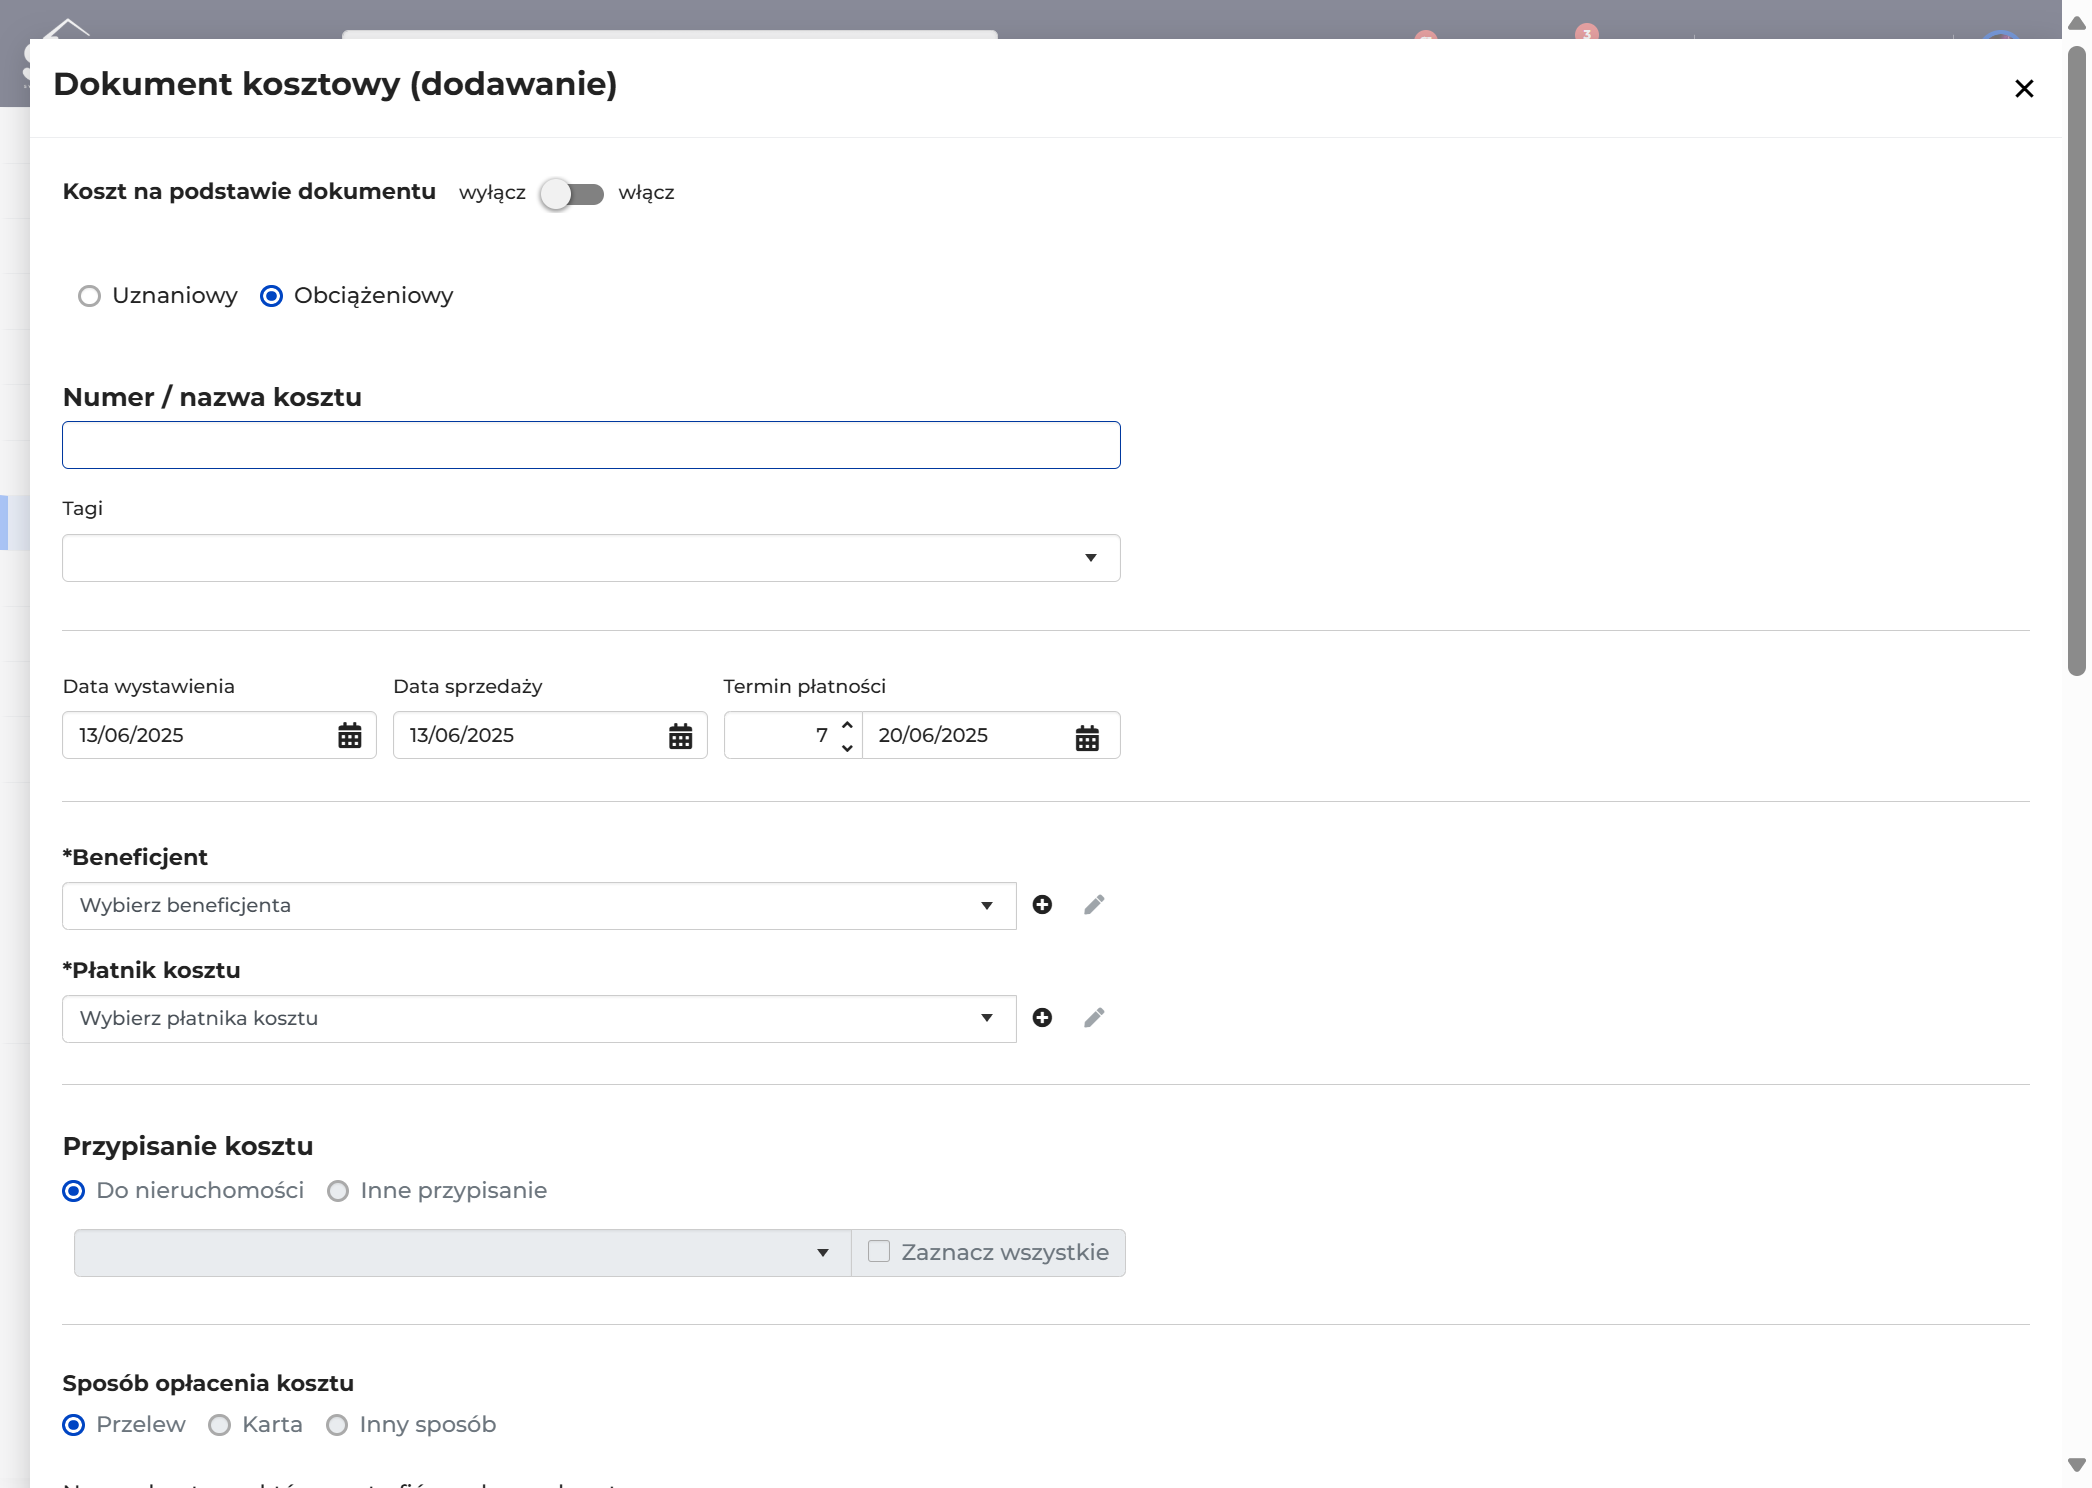Add new Beneficjent with plus icon
The image size is (2092, 1488).
pyautogui.click(x=1042, y=905)
